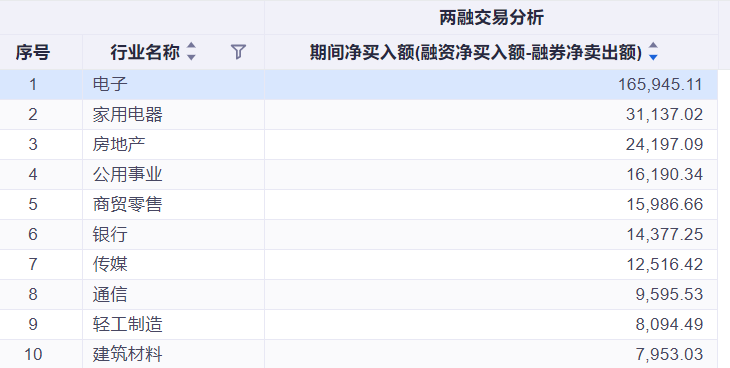
Task: Select the 家用电器 industry name
Action: 127,115
